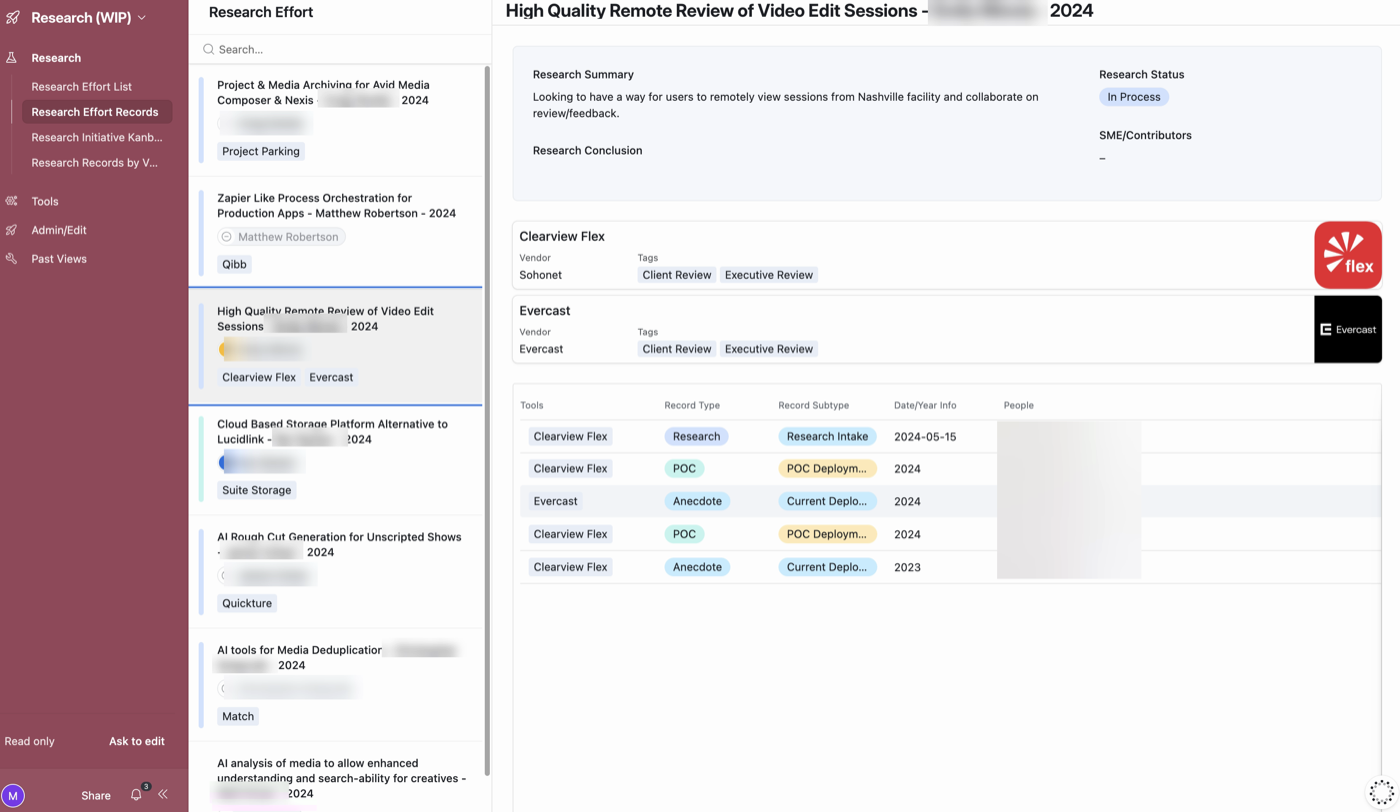Click the Quickture tag
The width and height of the screenshot is (1400, 812).
tap(247, 603)
